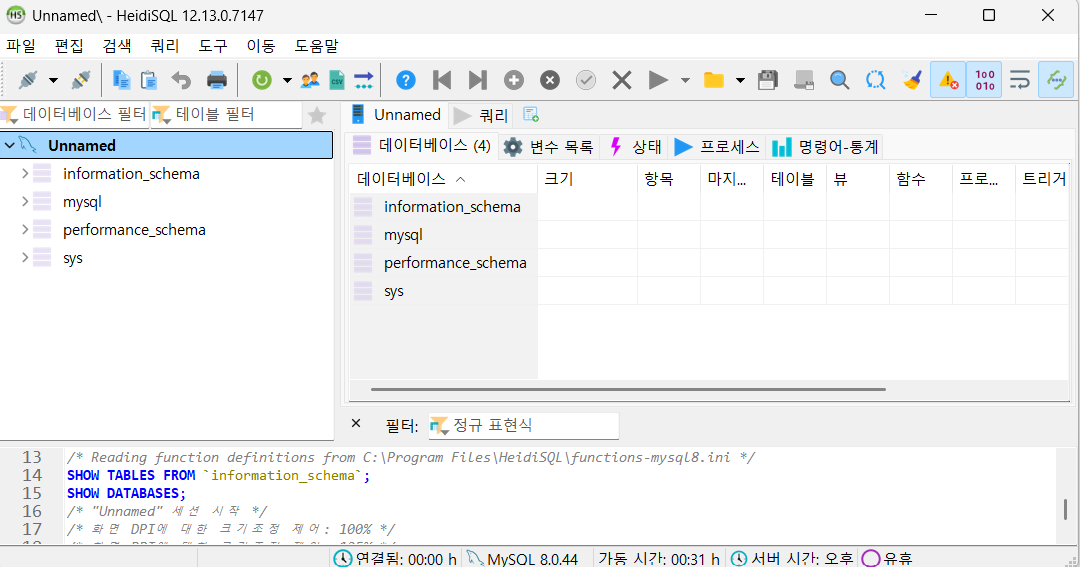Switch to the 상태 tab
Viewport: 1080px width, 567px height.
click(x=634, y=147)
